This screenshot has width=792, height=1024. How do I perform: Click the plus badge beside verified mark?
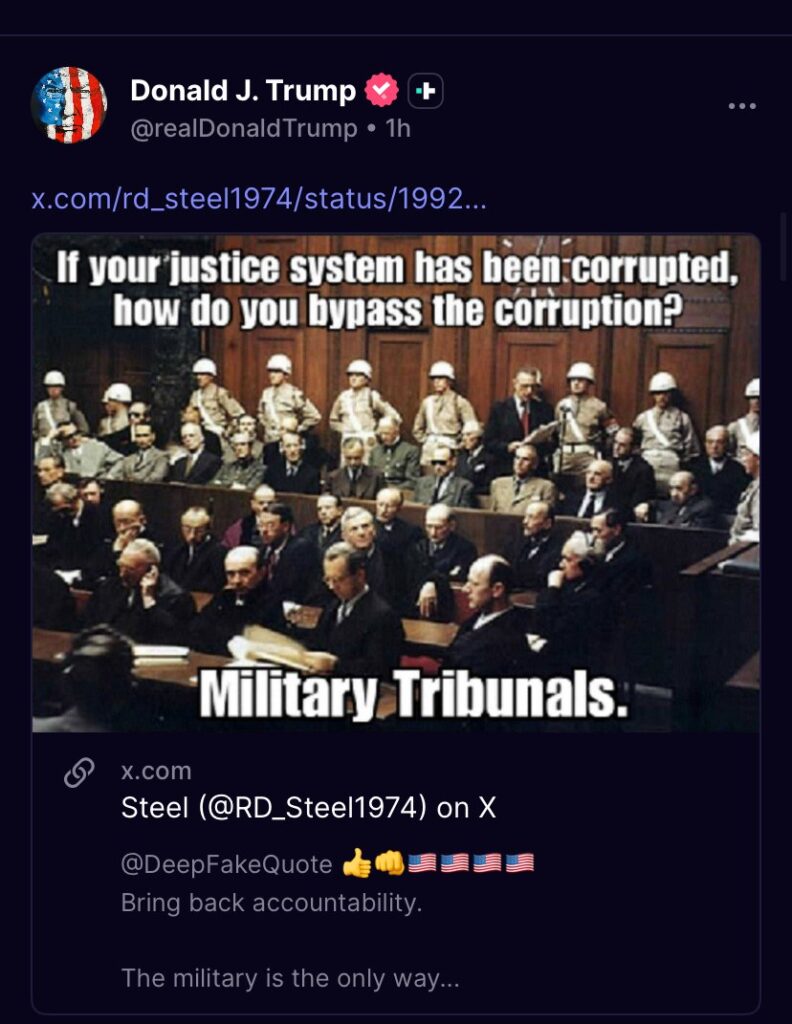coord(426,91)
